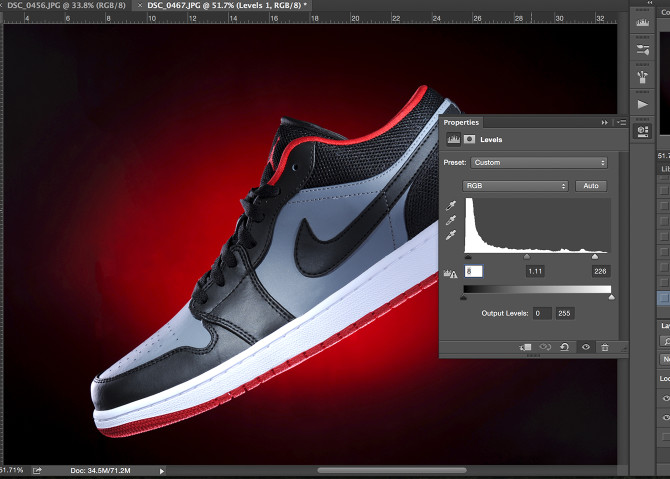Click the highlight field showing 226

point(600,271)
